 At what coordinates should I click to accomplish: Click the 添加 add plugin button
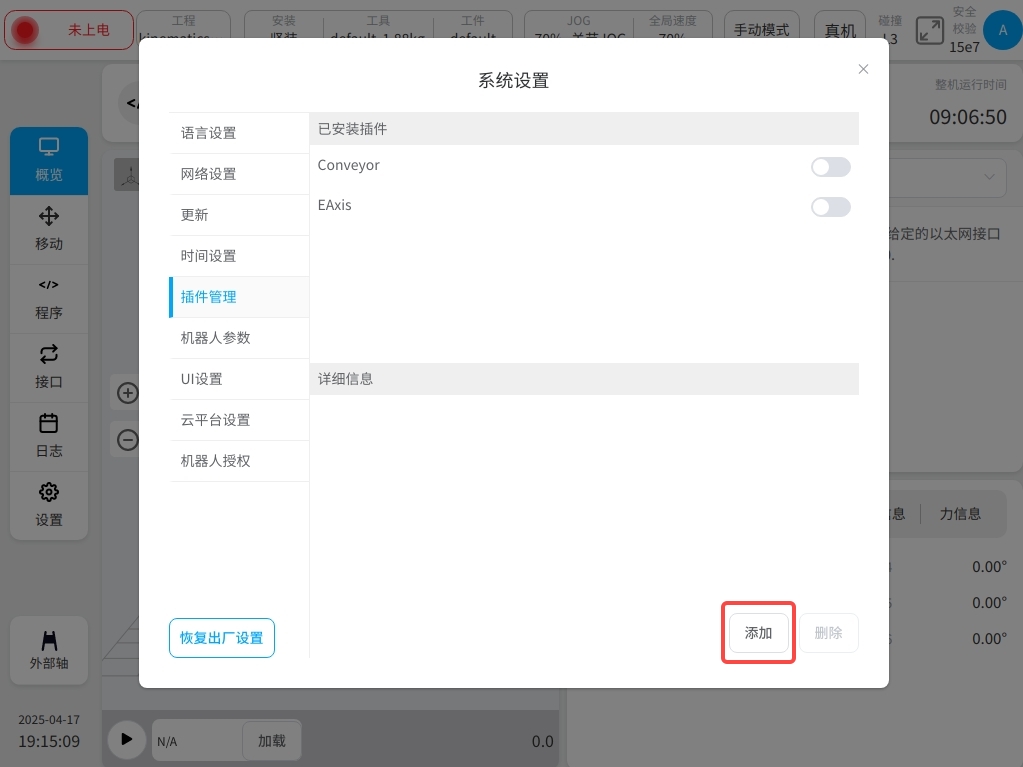point(759,633)
